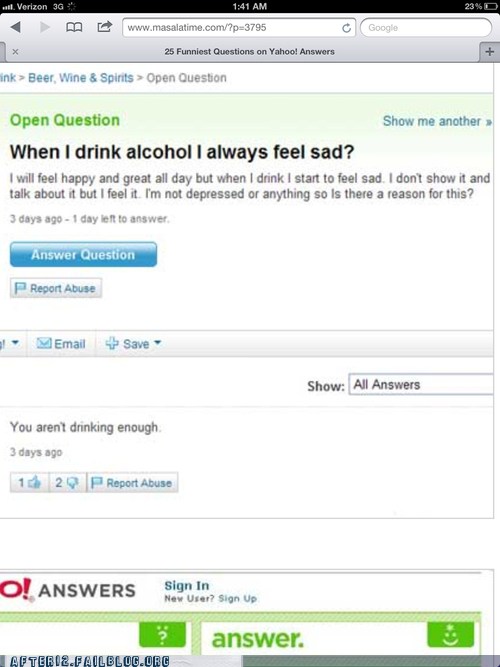Close the 25 Funniest Questions tab

(15, 51)
